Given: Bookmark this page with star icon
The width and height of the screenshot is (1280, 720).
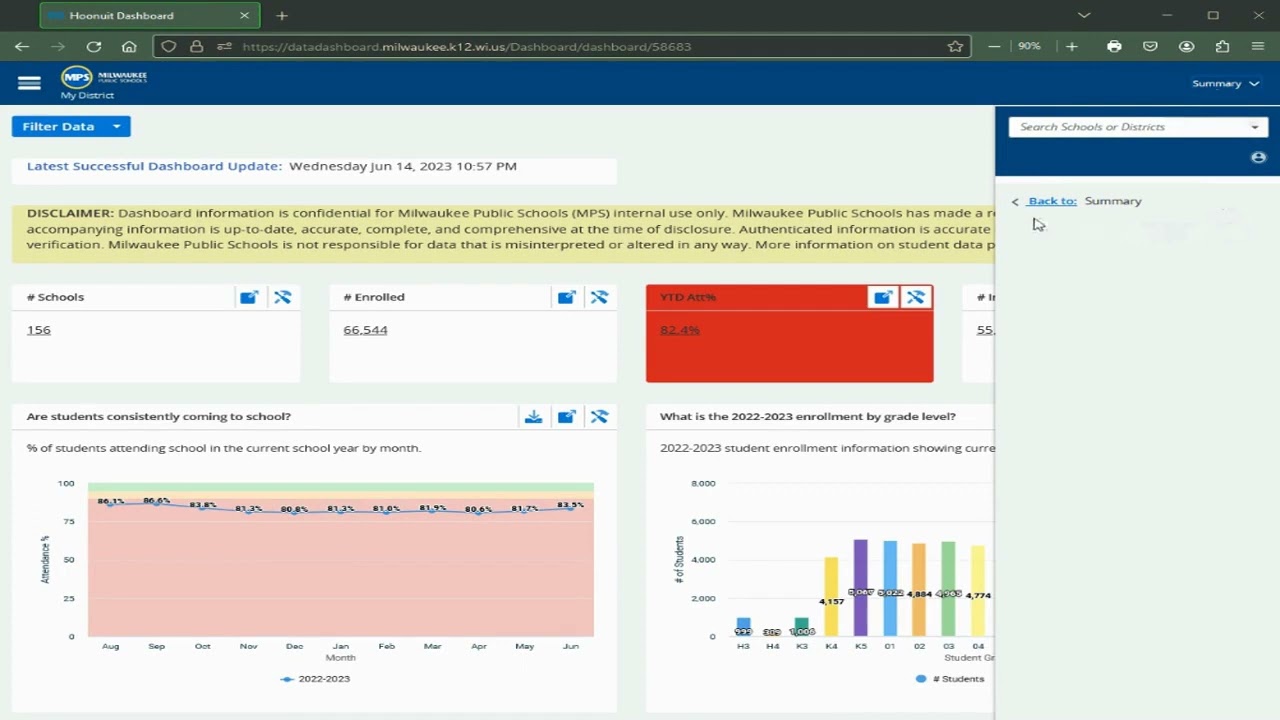Looking at the screenshot, I should click(955, 47).
